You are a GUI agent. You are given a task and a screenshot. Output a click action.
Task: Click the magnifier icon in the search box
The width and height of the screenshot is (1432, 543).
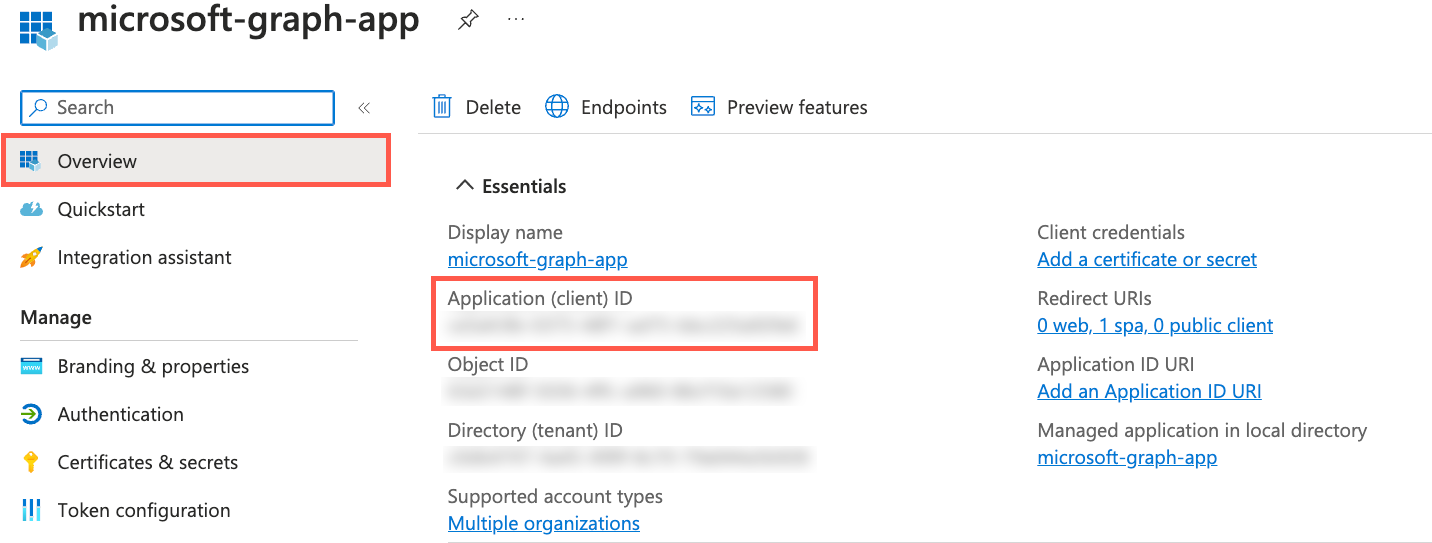pos(40,107)
